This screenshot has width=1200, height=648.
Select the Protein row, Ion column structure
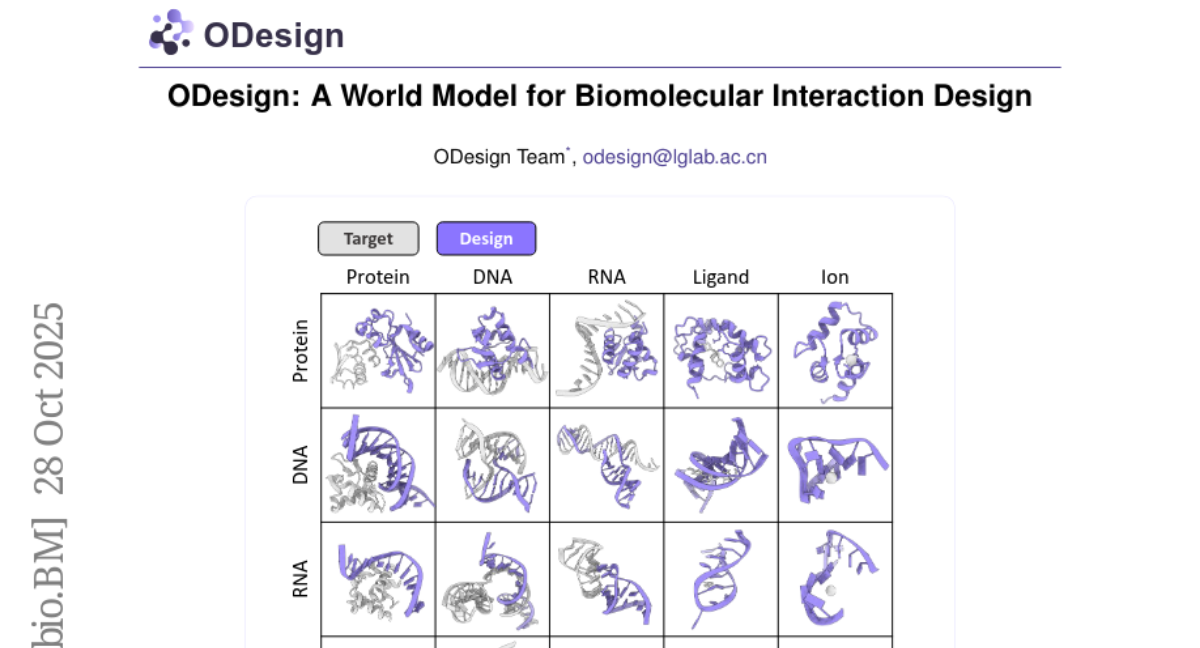coord(834,351)
